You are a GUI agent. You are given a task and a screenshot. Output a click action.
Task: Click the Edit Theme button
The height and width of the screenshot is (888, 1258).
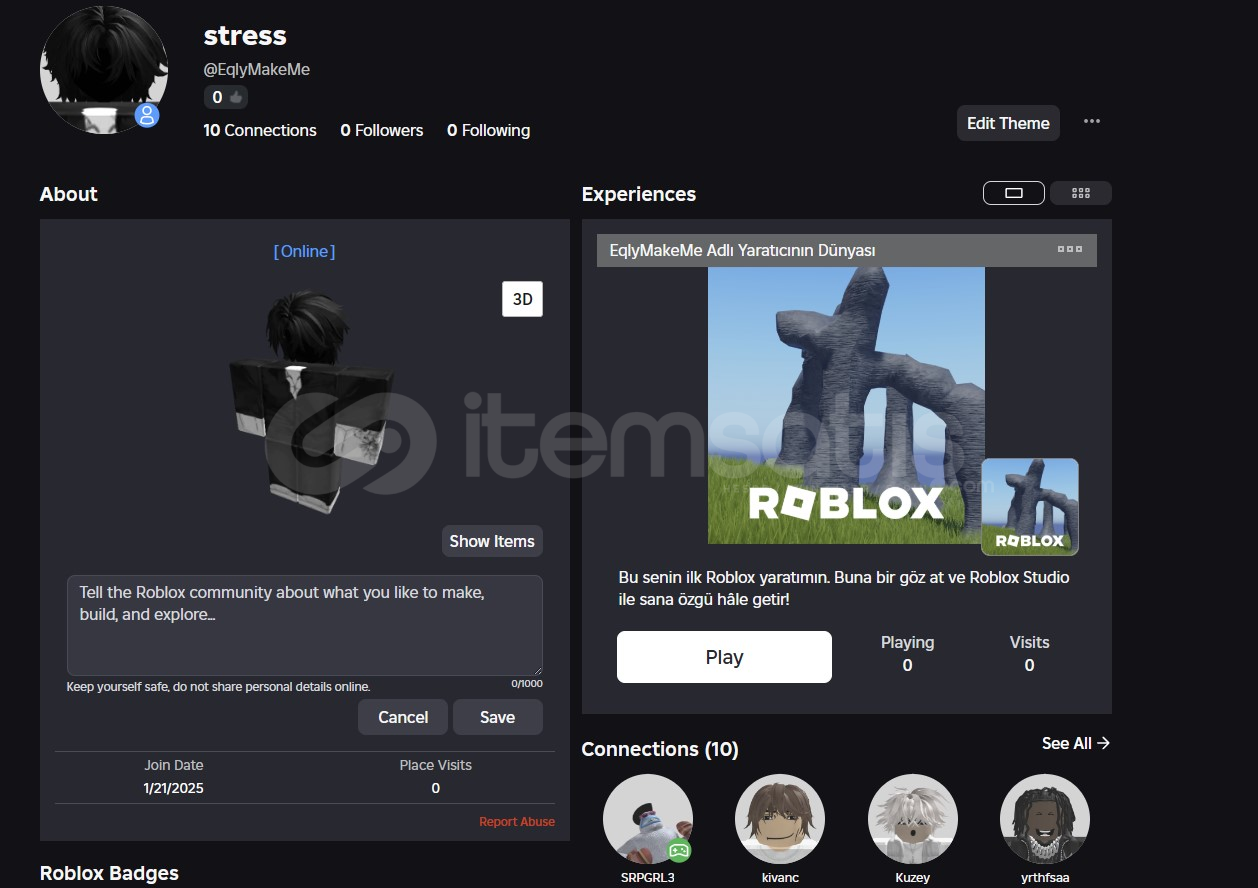pos(1007,123)
